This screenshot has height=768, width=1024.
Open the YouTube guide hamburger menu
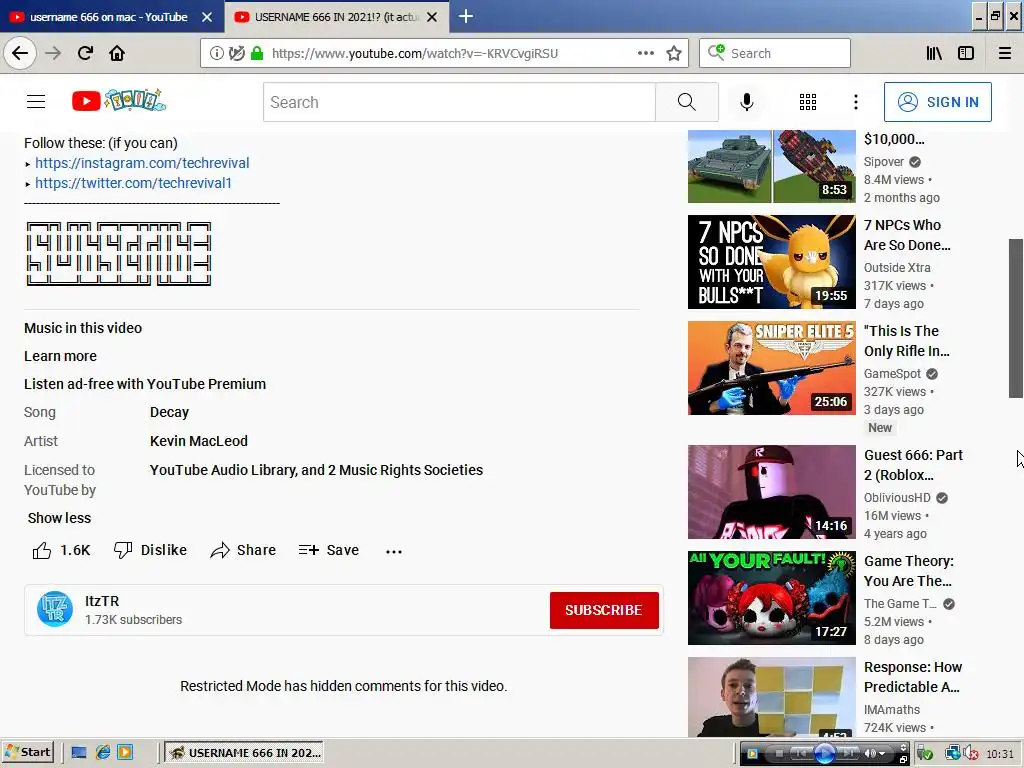click(x=36, y=102)
